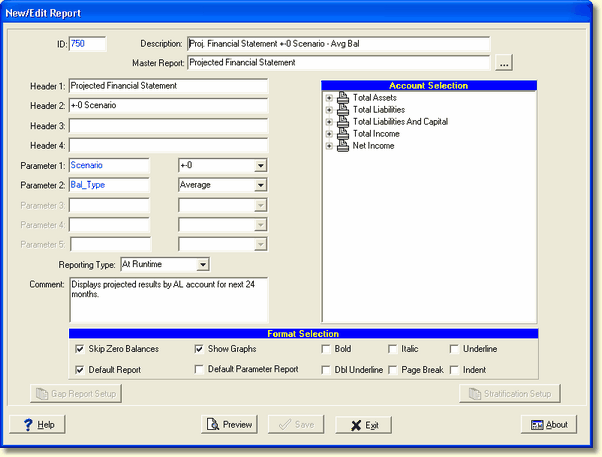Image resolution: width=602 pixels, height=457 pixels.
Task: Open the Scenario value dropdown
Action: click(259, 165)
